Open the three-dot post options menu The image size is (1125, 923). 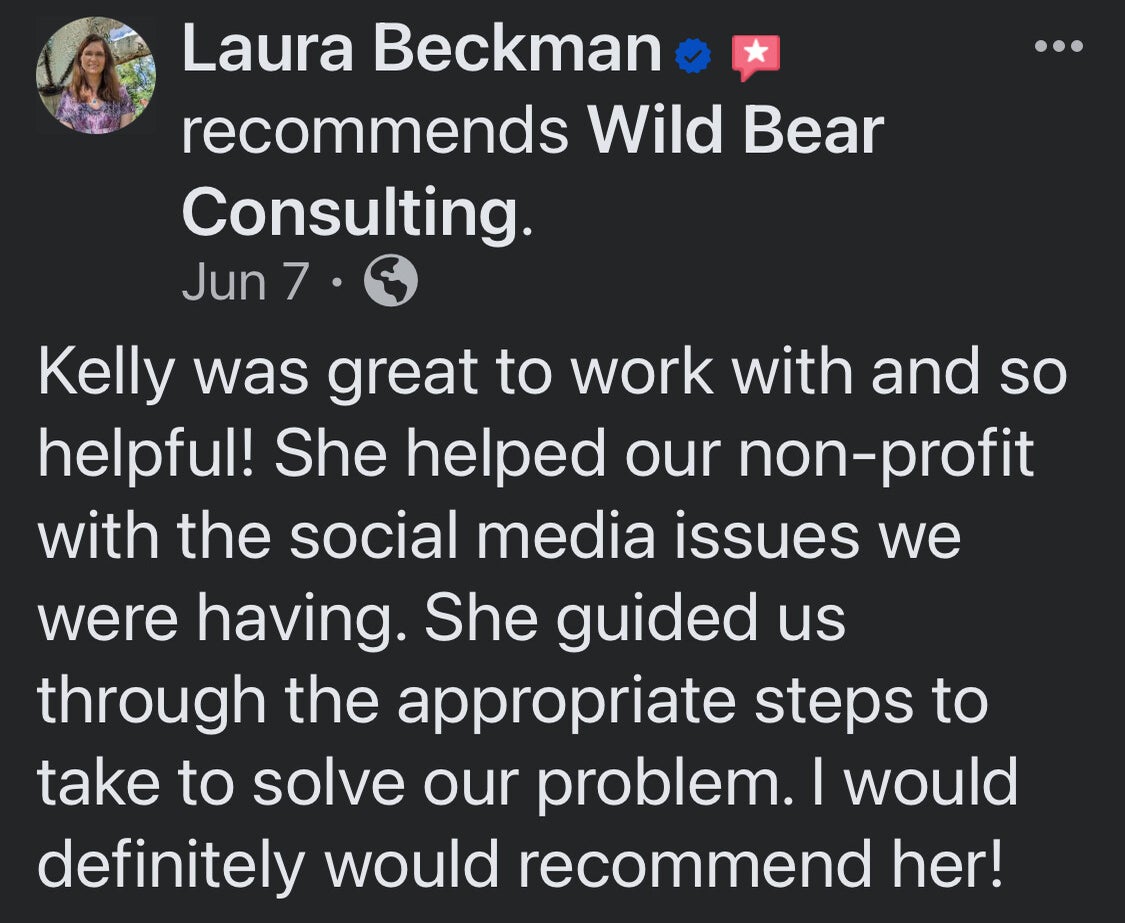pyautogui.click(x=1059, y=46)
